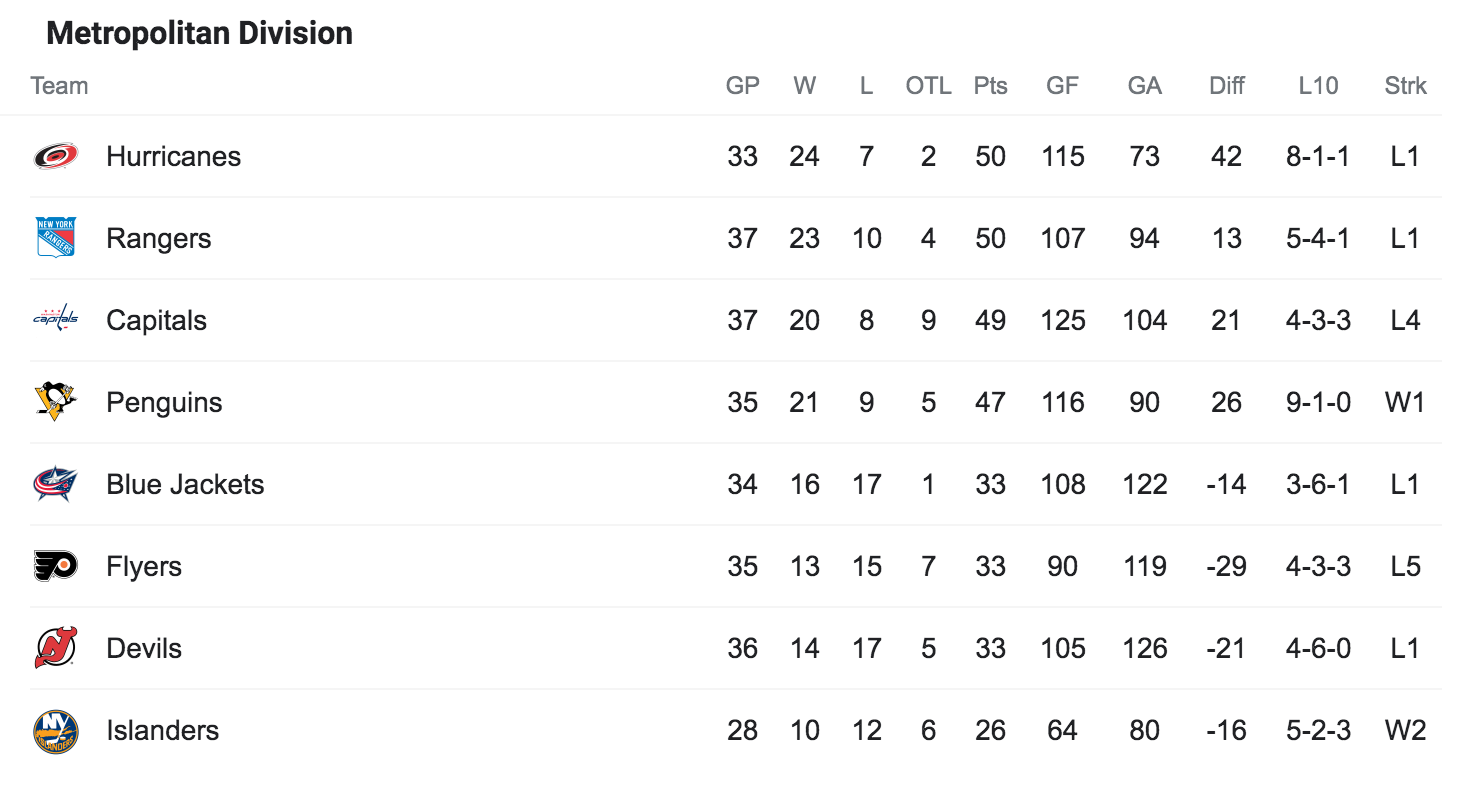Click the Flyers team logo

click(x=56, y=566)
